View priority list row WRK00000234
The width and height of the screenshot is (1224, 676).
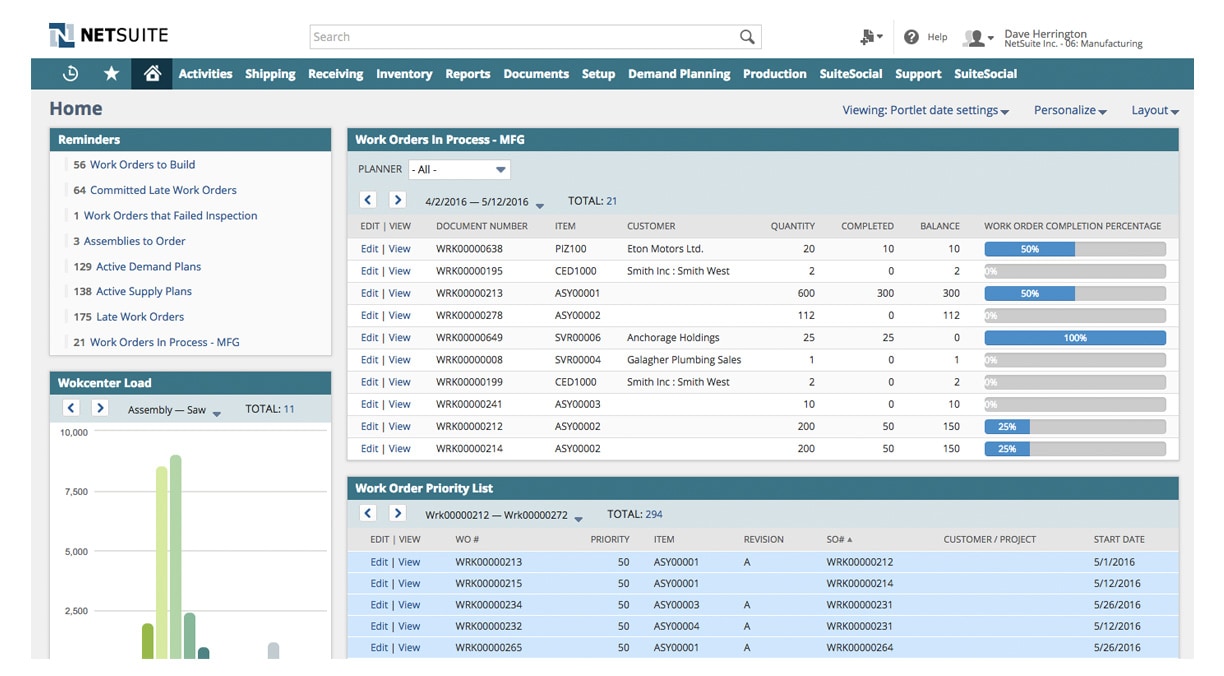(x=409, y=605)
